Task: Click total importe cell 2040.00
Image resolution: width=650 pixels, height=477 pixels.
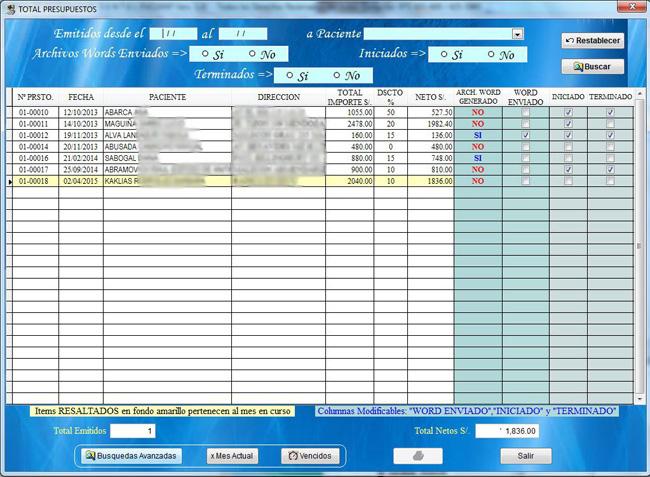Action: (x=349, y=181)
